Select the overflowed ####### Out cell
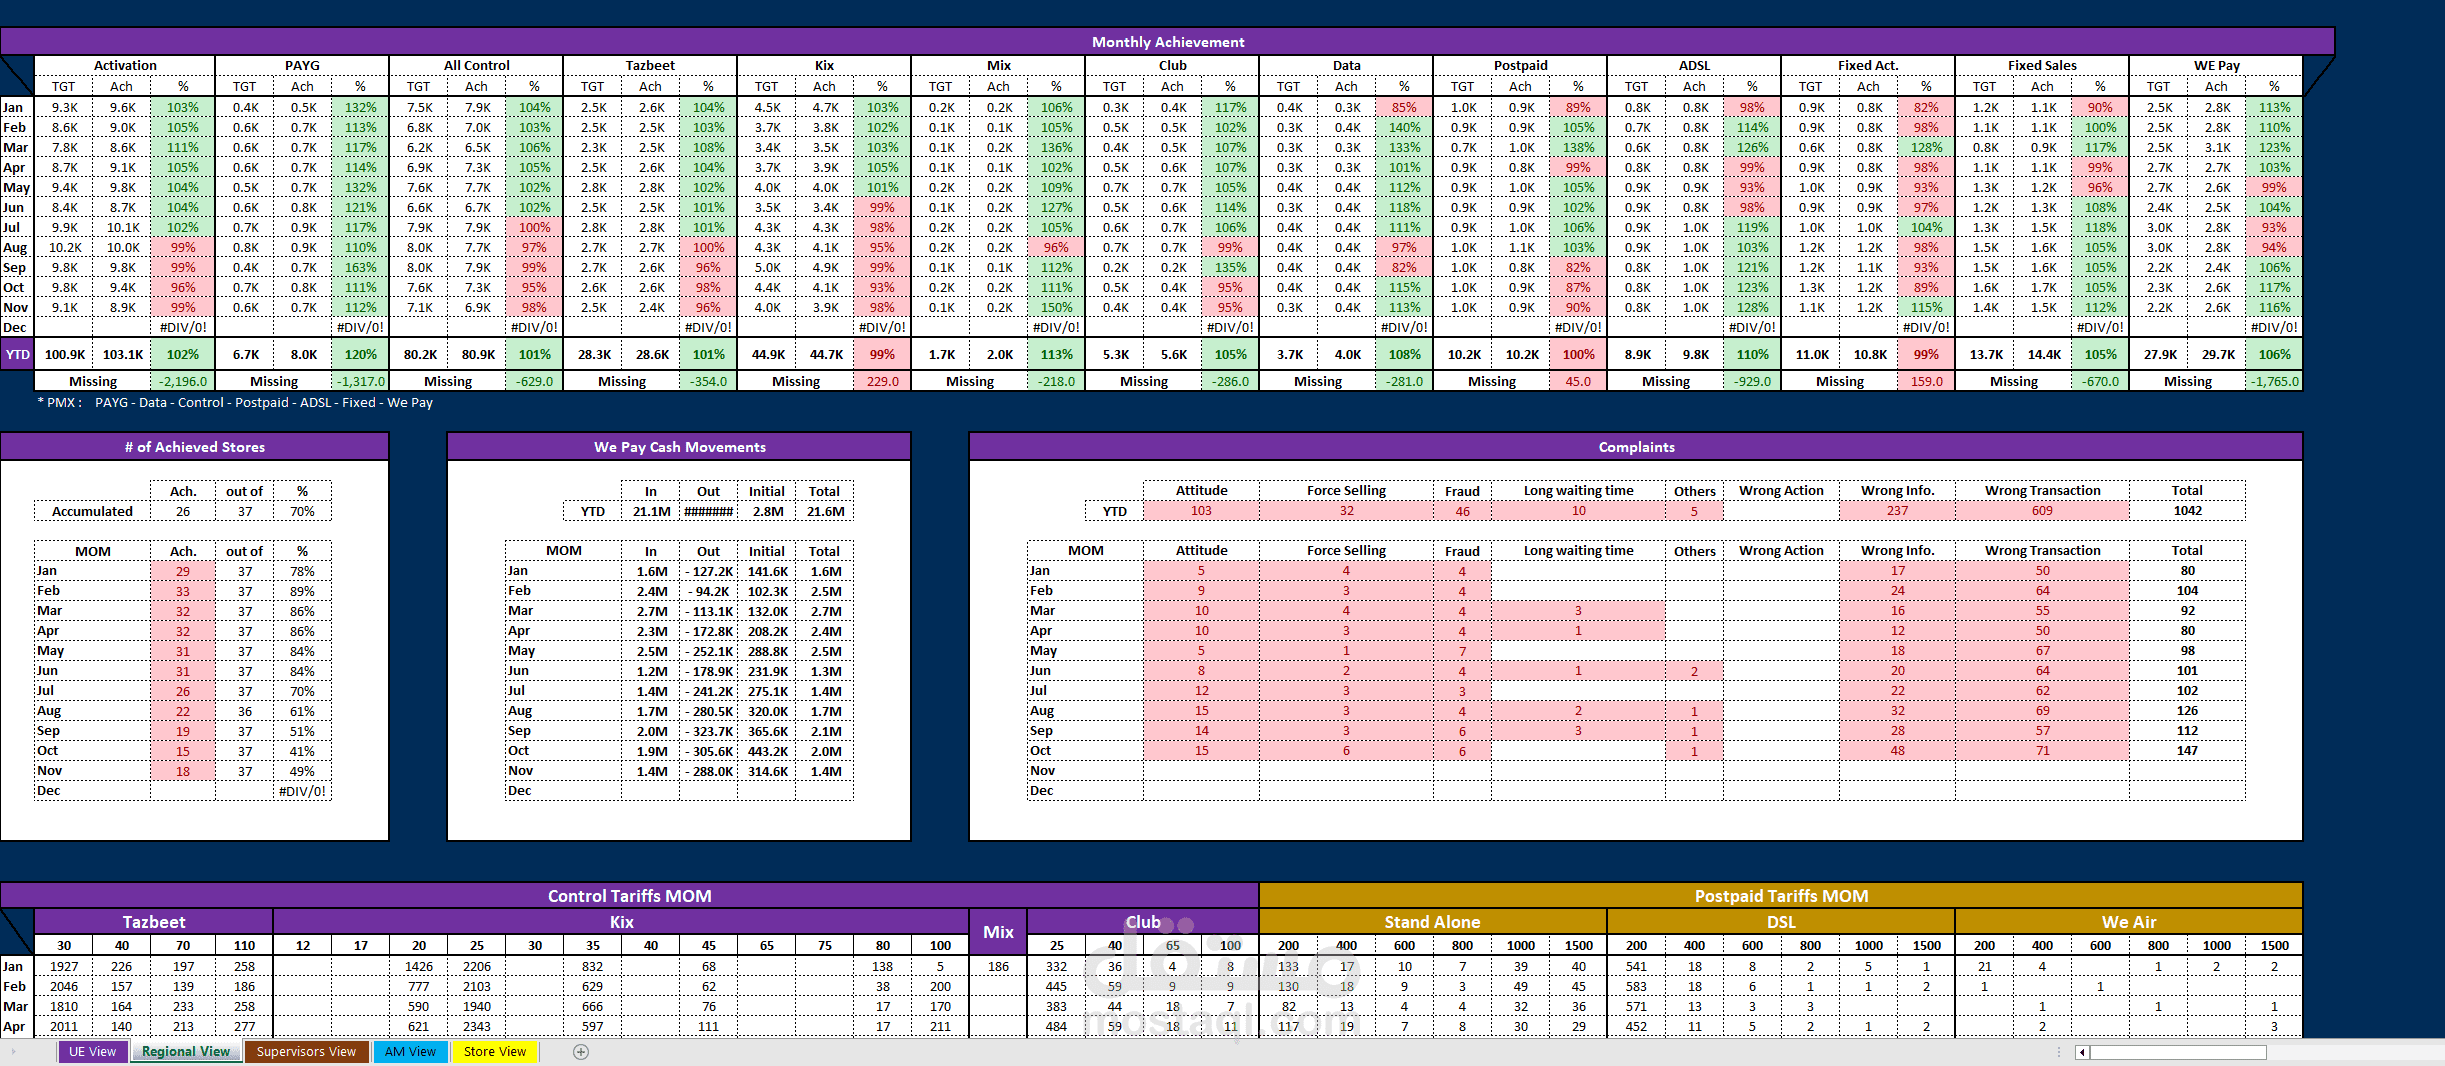 tap(708, 511)
